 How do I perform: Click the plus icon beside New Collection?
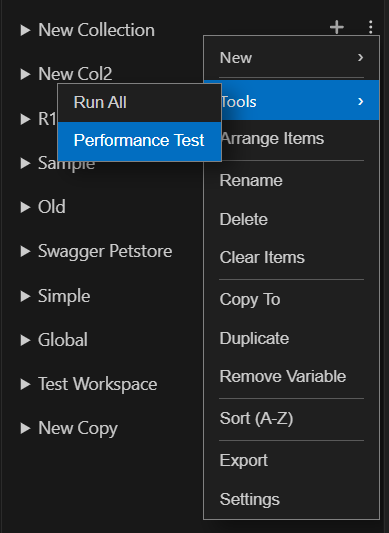pos(337,27)
